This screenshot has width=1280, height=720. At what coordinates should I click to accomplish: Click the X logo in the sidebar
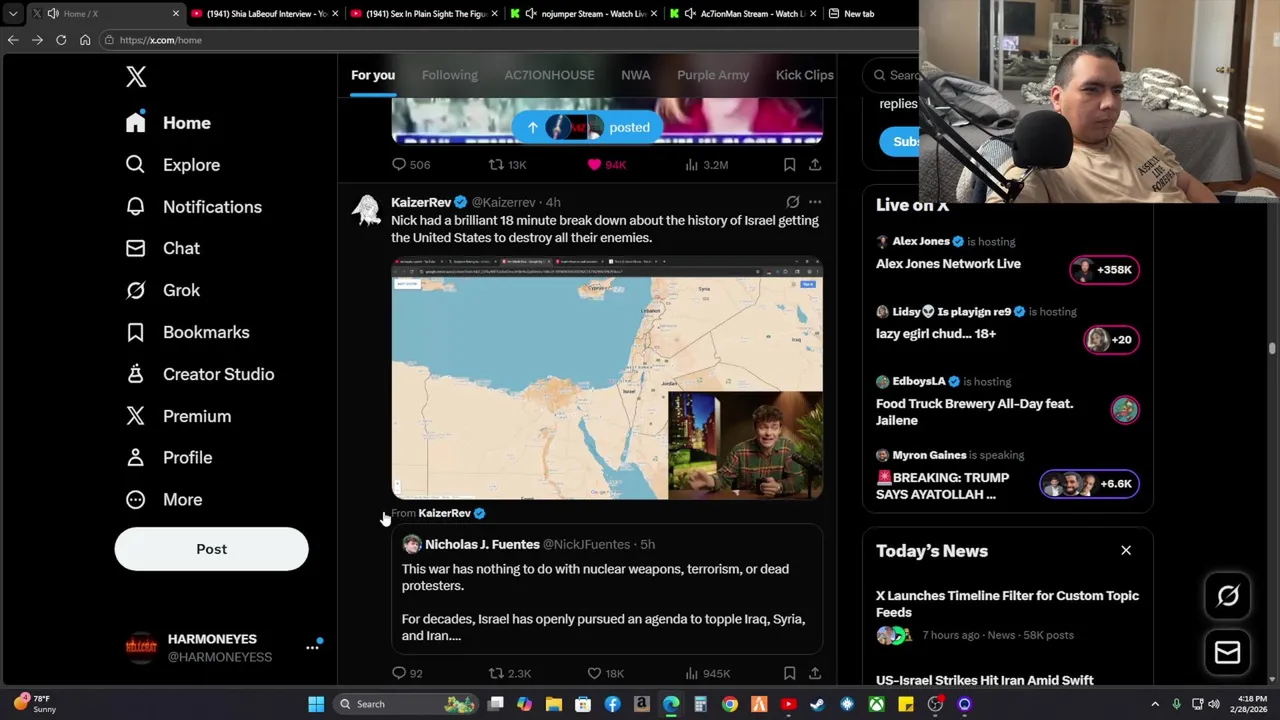click(x=136, y=77)
